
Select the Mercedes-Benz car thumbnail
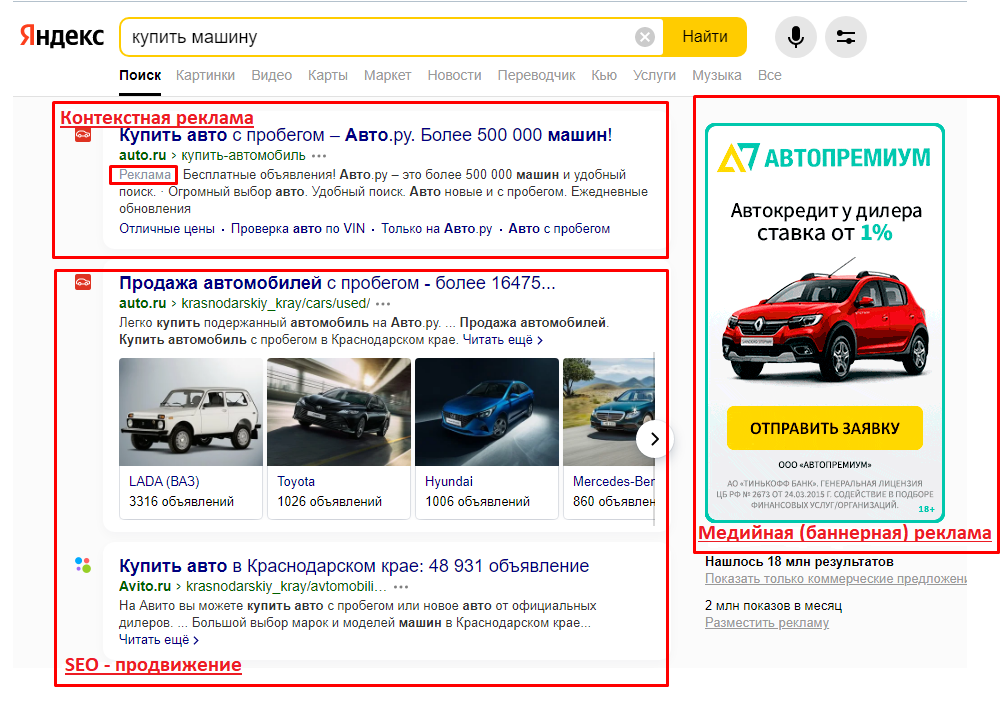pyautogui.click(x=609, y=412)
